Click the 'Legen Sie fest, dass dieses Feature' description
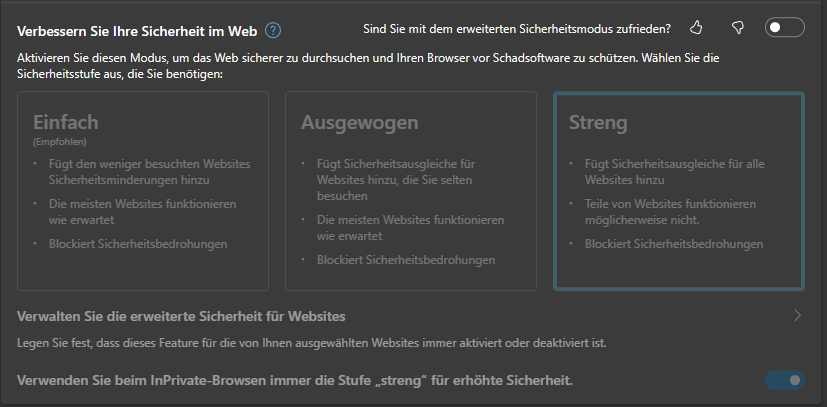The height and width of the screenshot is (407, 827). [x=312, y=343]
